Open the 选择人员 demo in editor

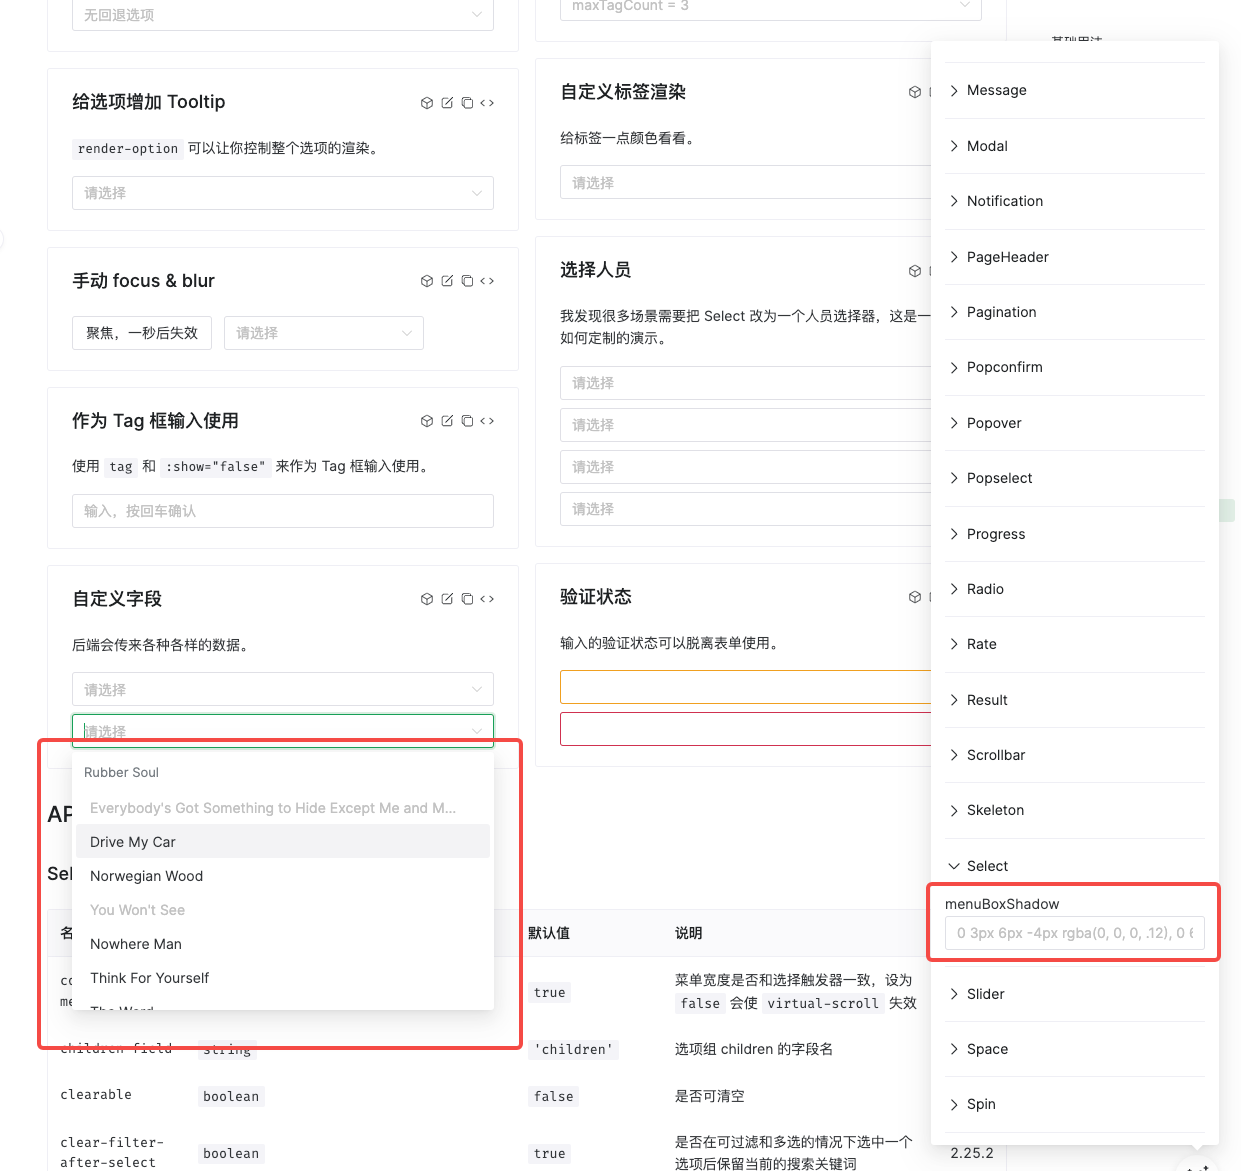[935, 270]
